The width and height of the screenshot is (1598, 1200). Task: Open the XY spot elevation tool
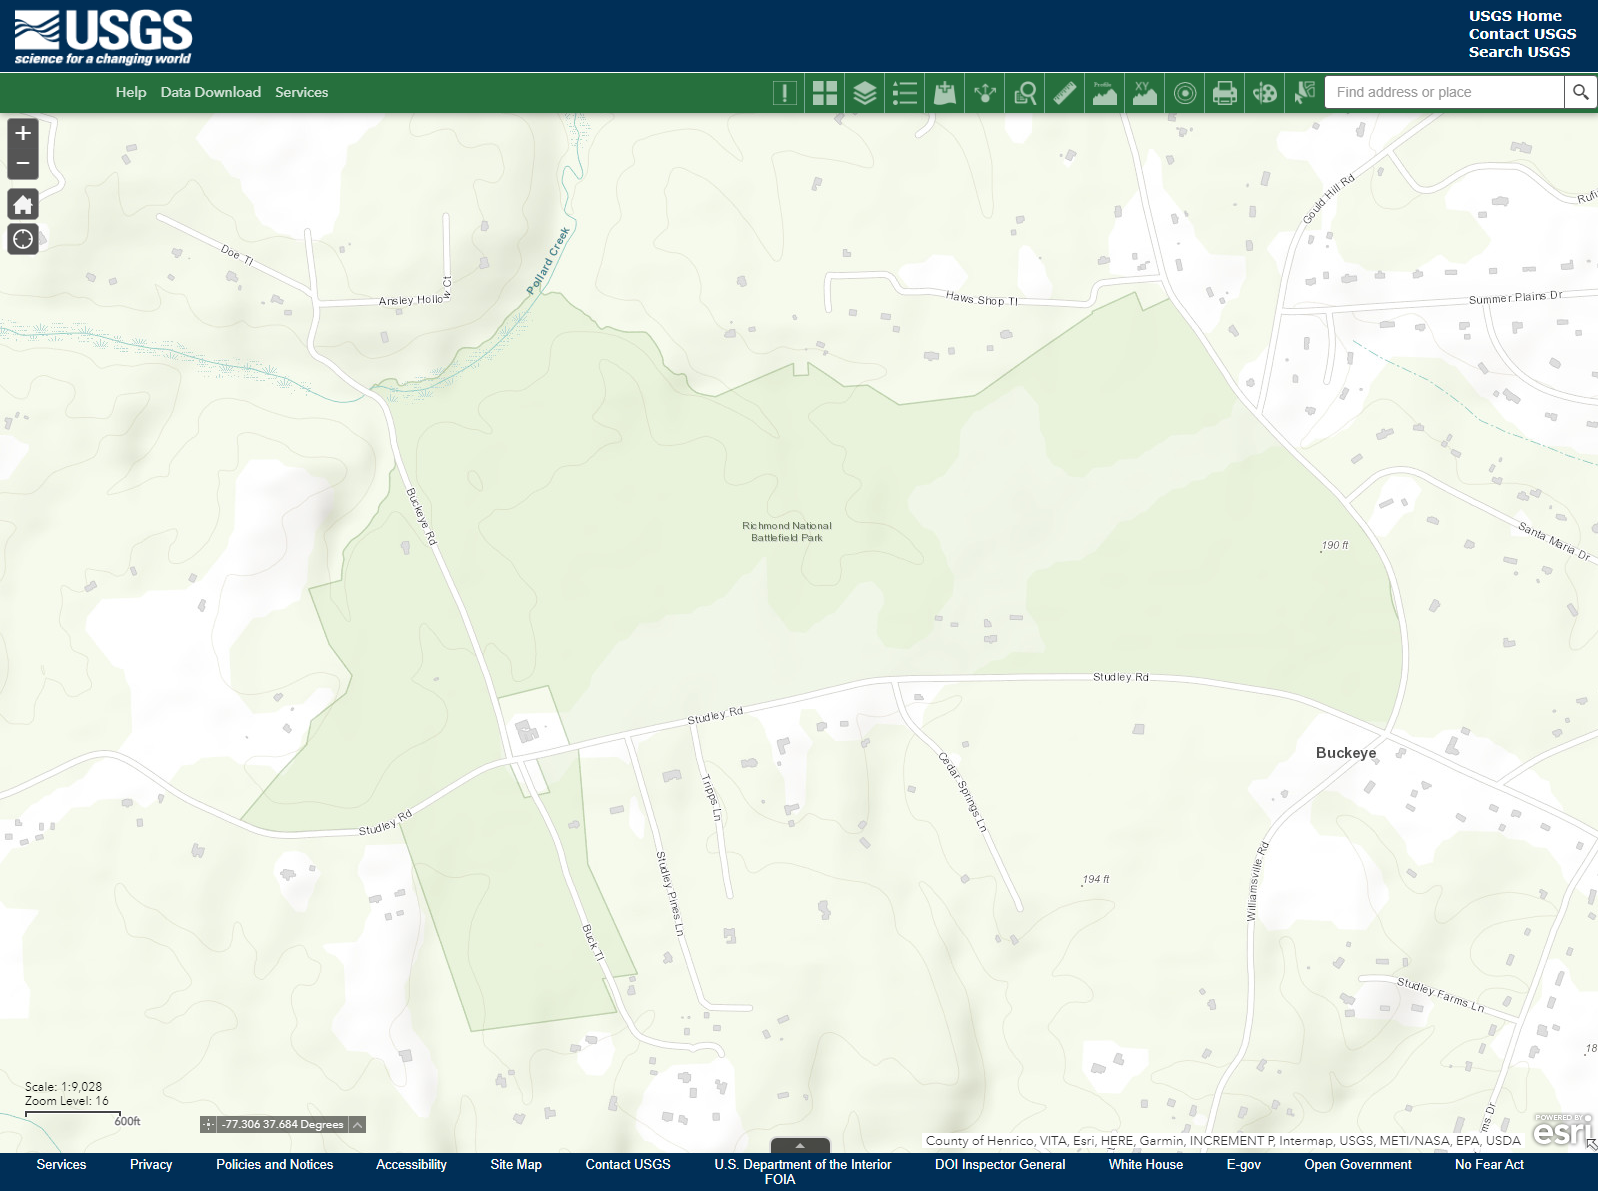click(1145, 93)
